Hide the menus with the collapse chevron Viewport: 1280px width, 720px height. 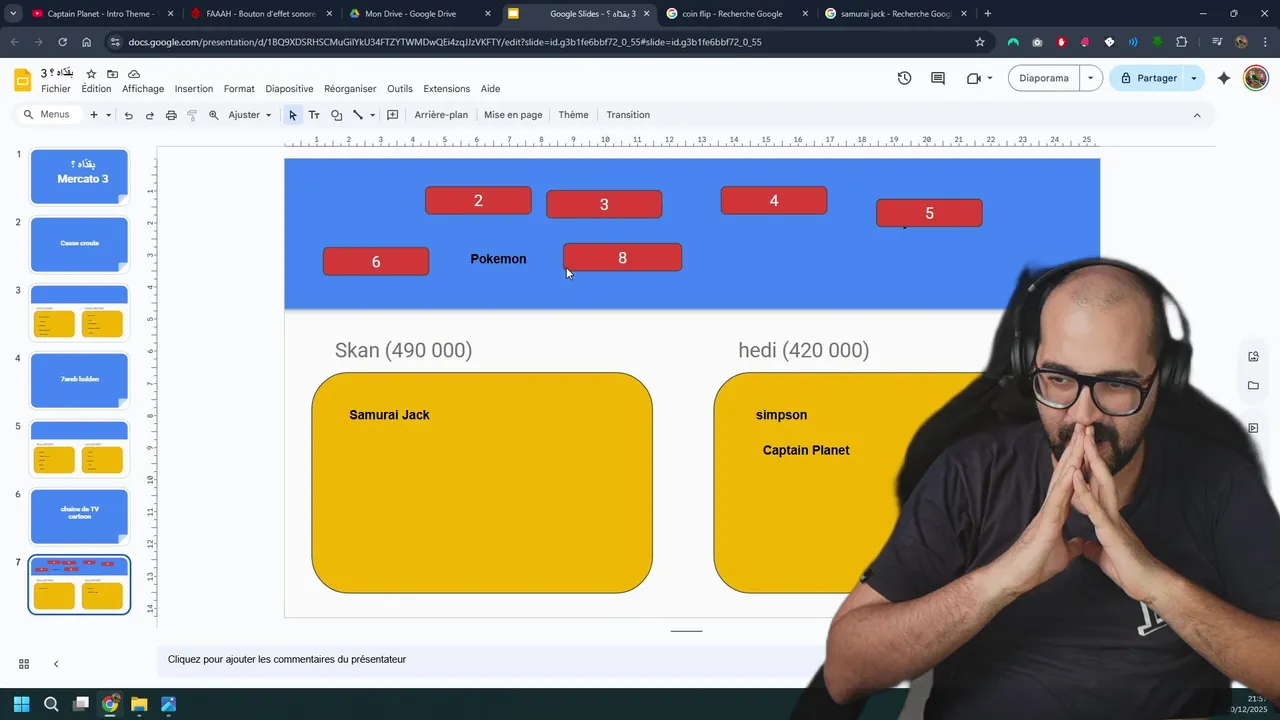point(1197,115)
